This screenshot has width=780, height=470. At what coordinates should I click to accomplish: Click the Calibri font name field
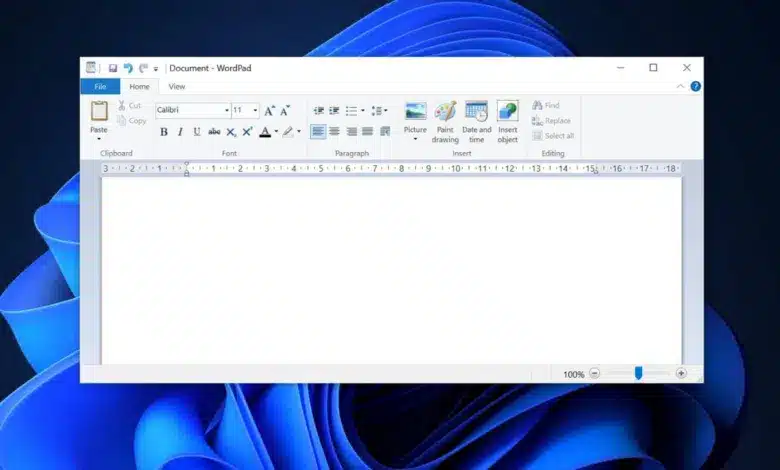point(189,110)
